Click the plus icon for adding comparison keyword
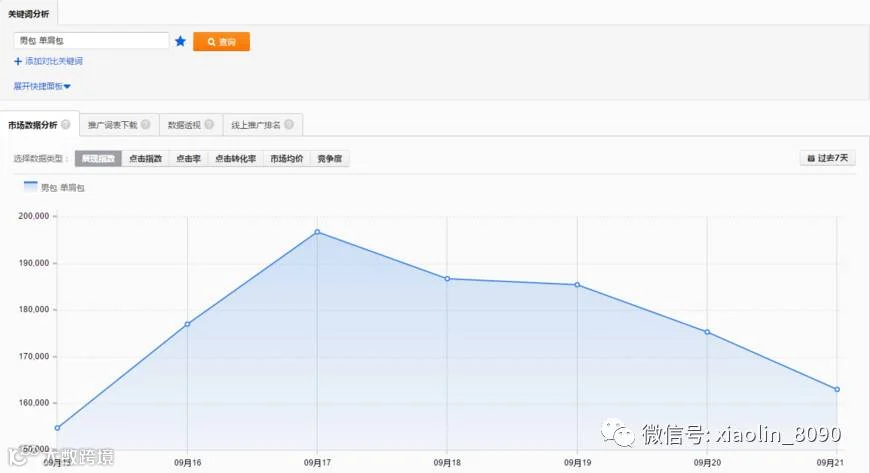 18,61
